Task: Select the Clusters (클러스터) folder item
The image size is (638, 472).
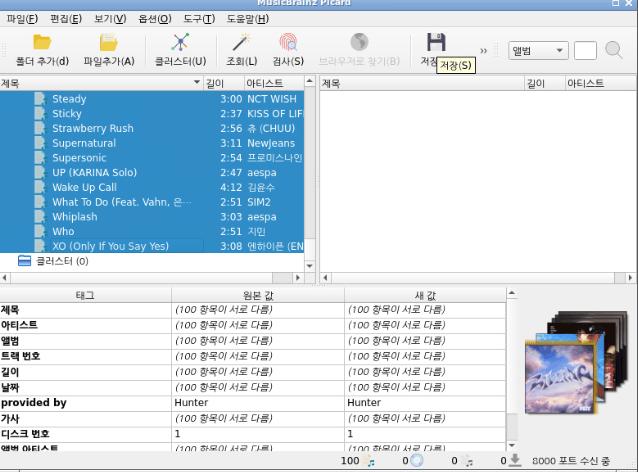Action: point(55,261)
